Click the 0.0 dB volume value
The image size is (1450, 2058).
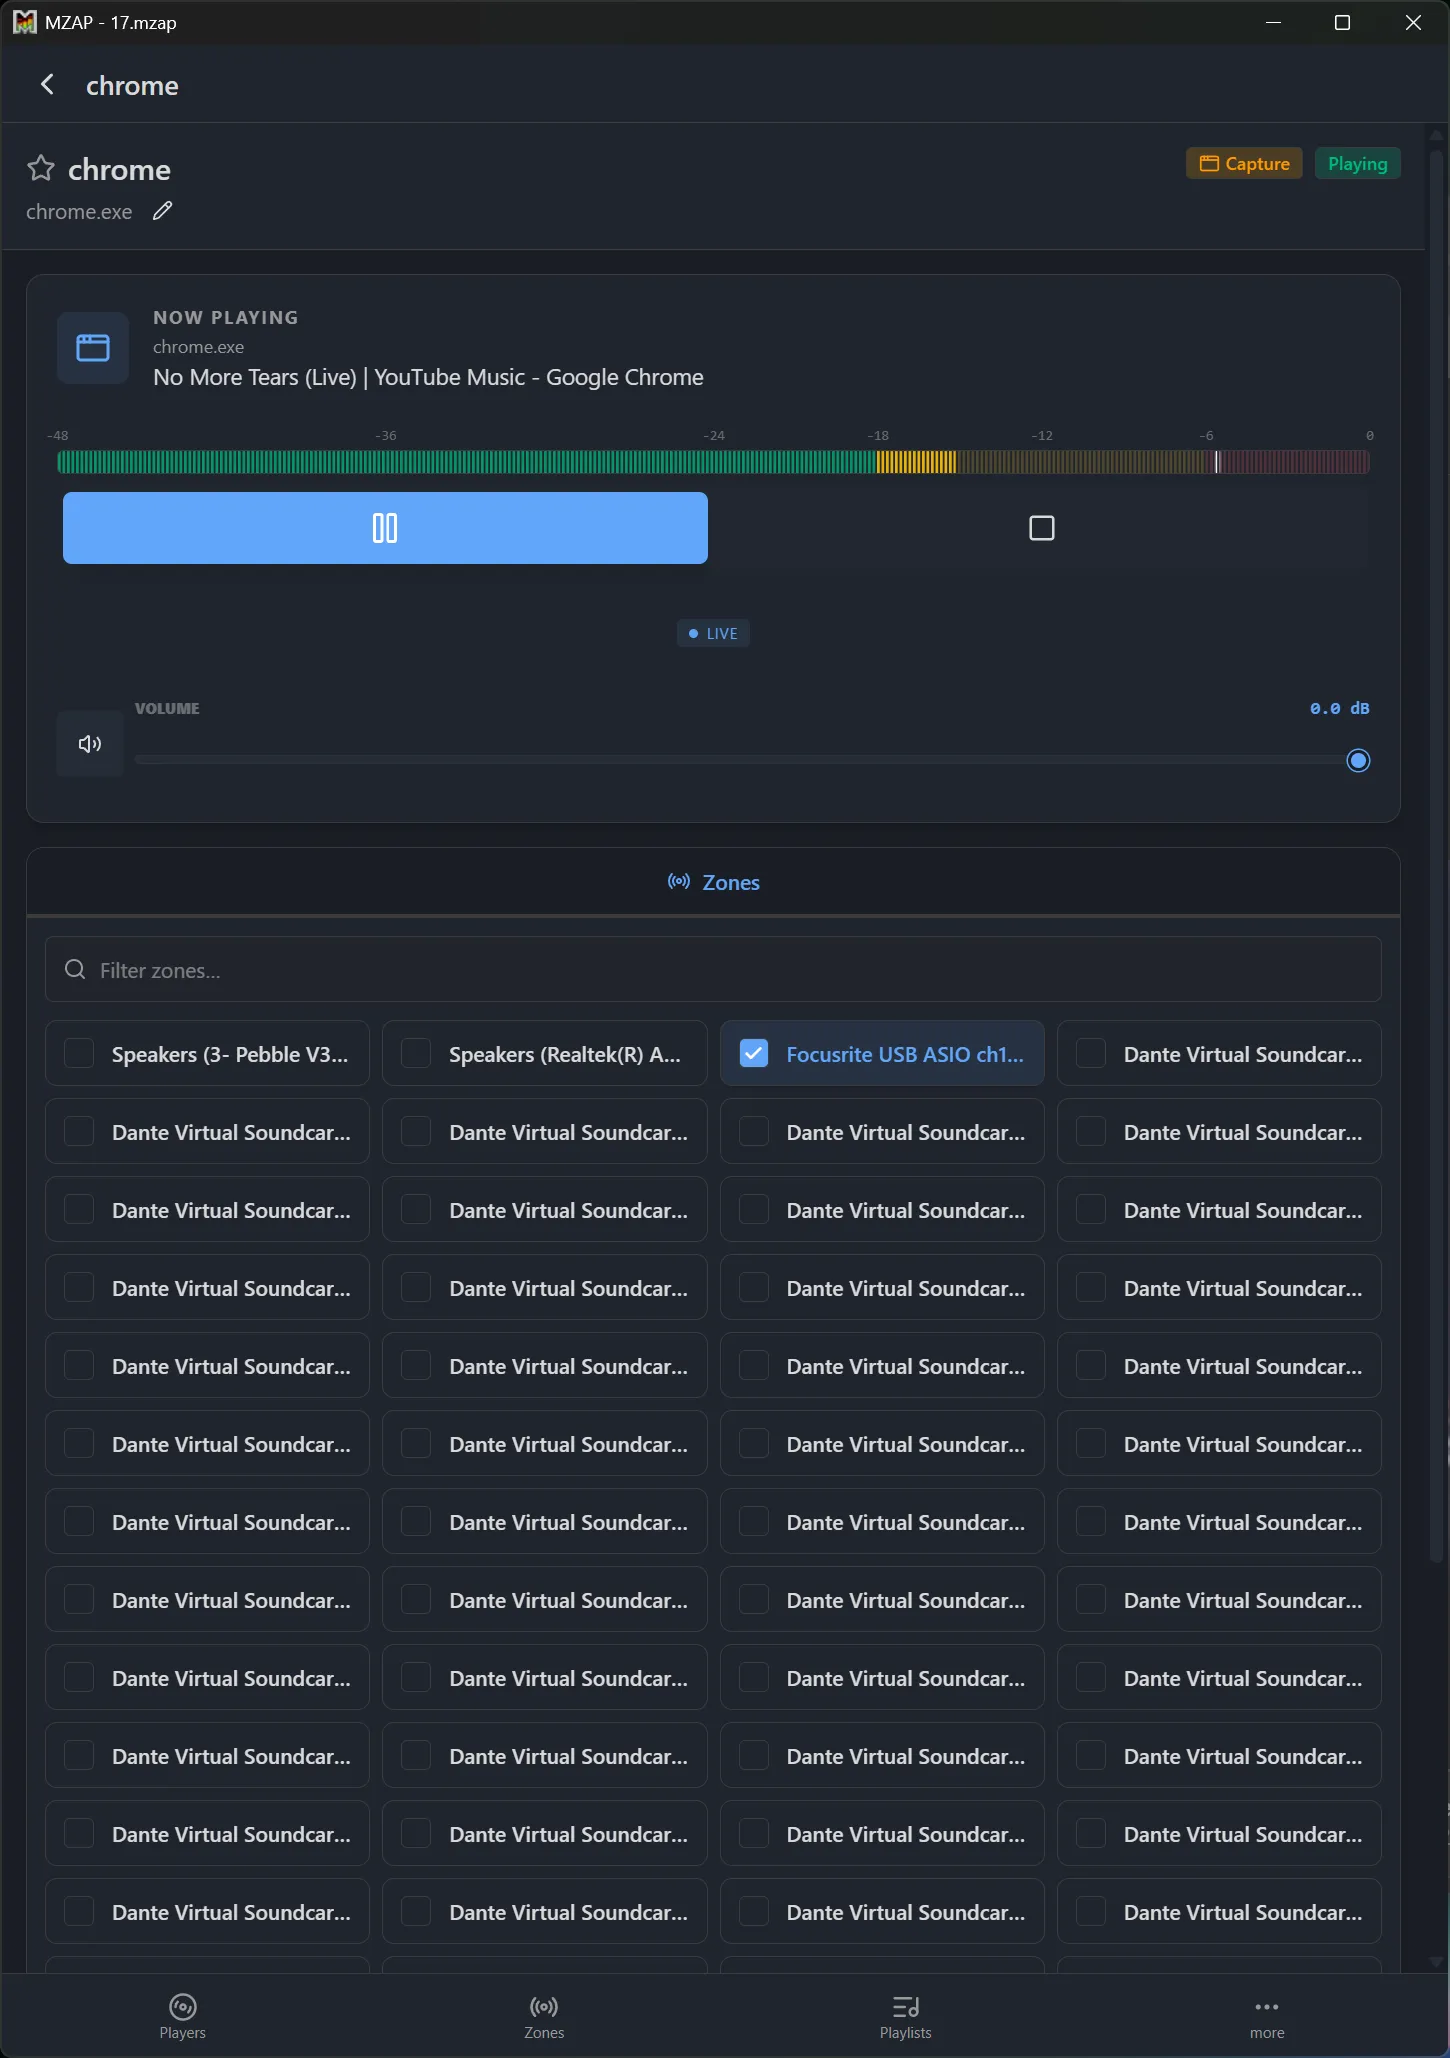tap(1339, 708)
